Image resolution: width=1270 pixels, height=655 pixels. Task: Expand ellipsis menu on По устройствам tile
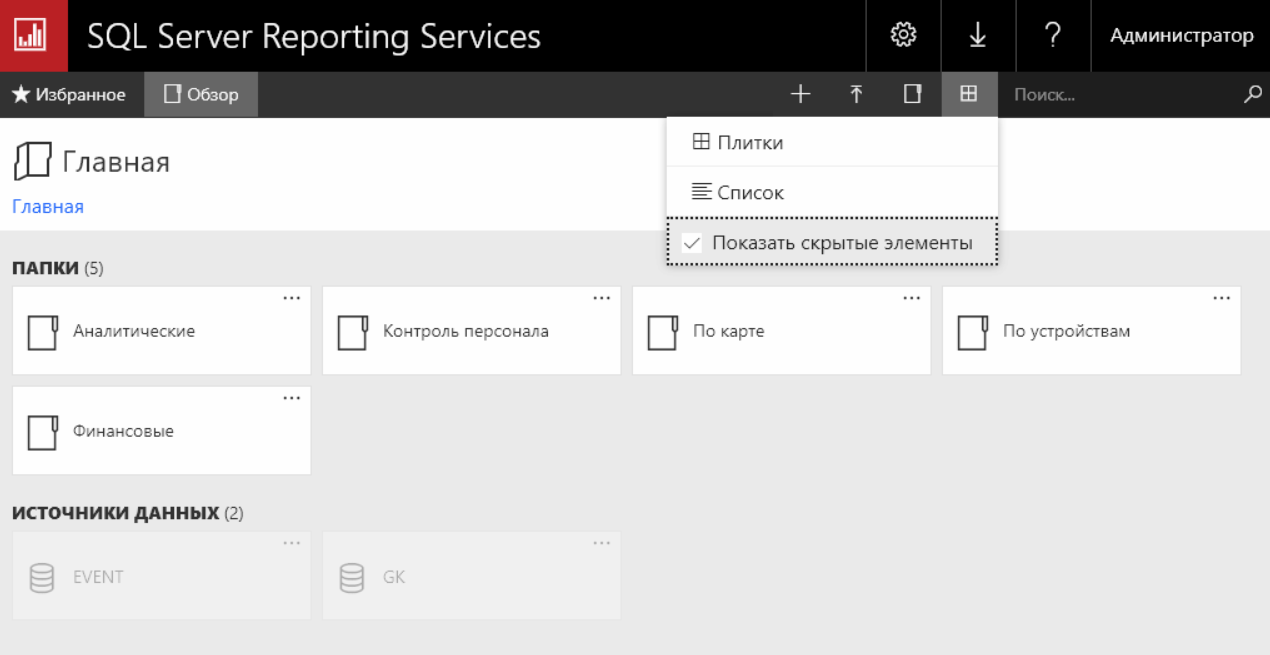(1221, 298)
